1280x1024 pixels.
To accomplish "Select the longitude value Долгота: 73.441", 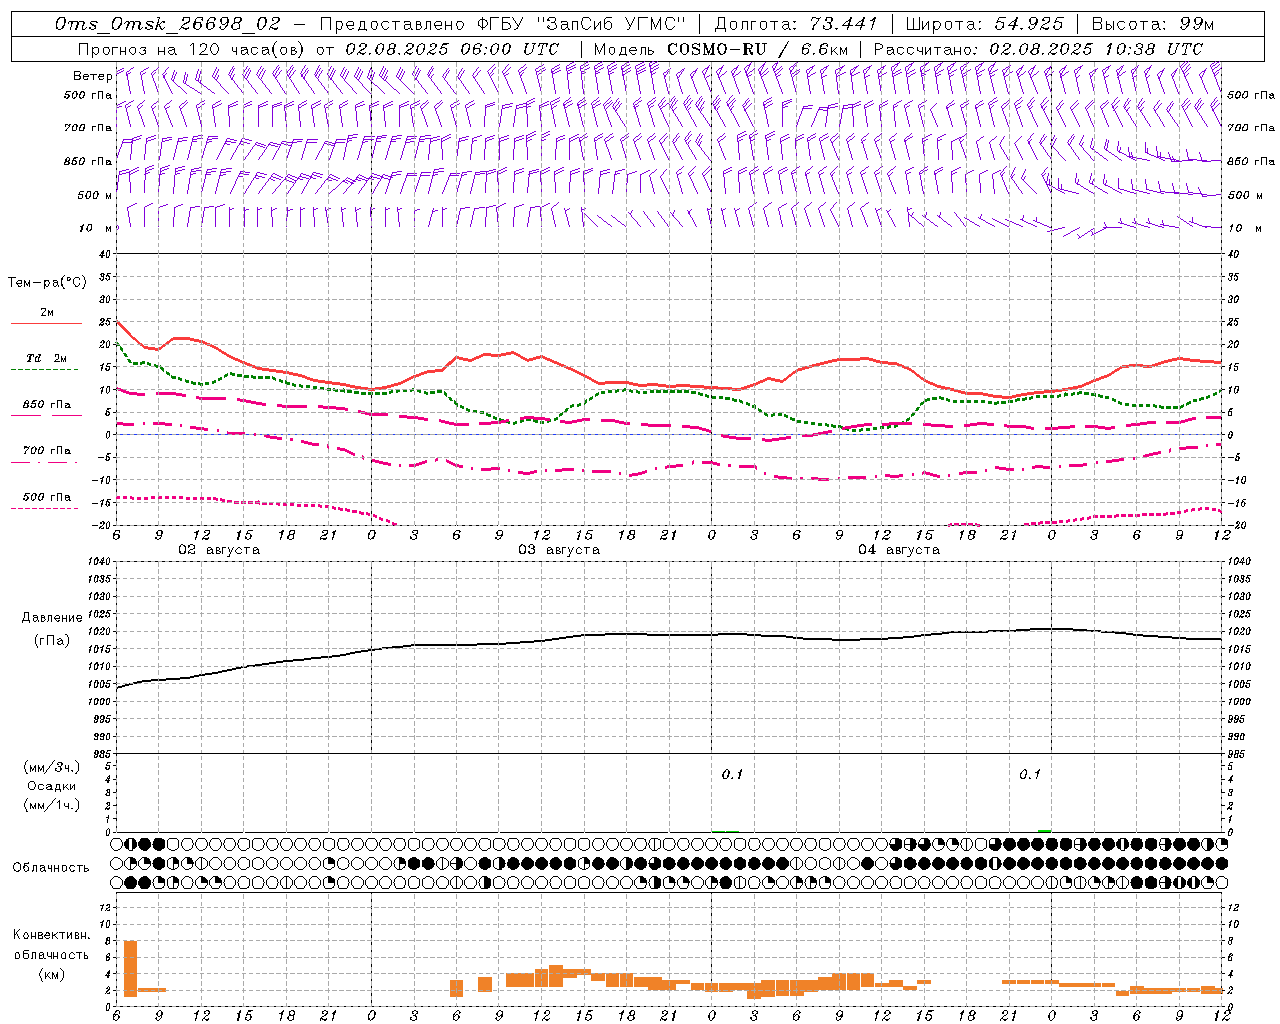I will (x=796, y=24).
